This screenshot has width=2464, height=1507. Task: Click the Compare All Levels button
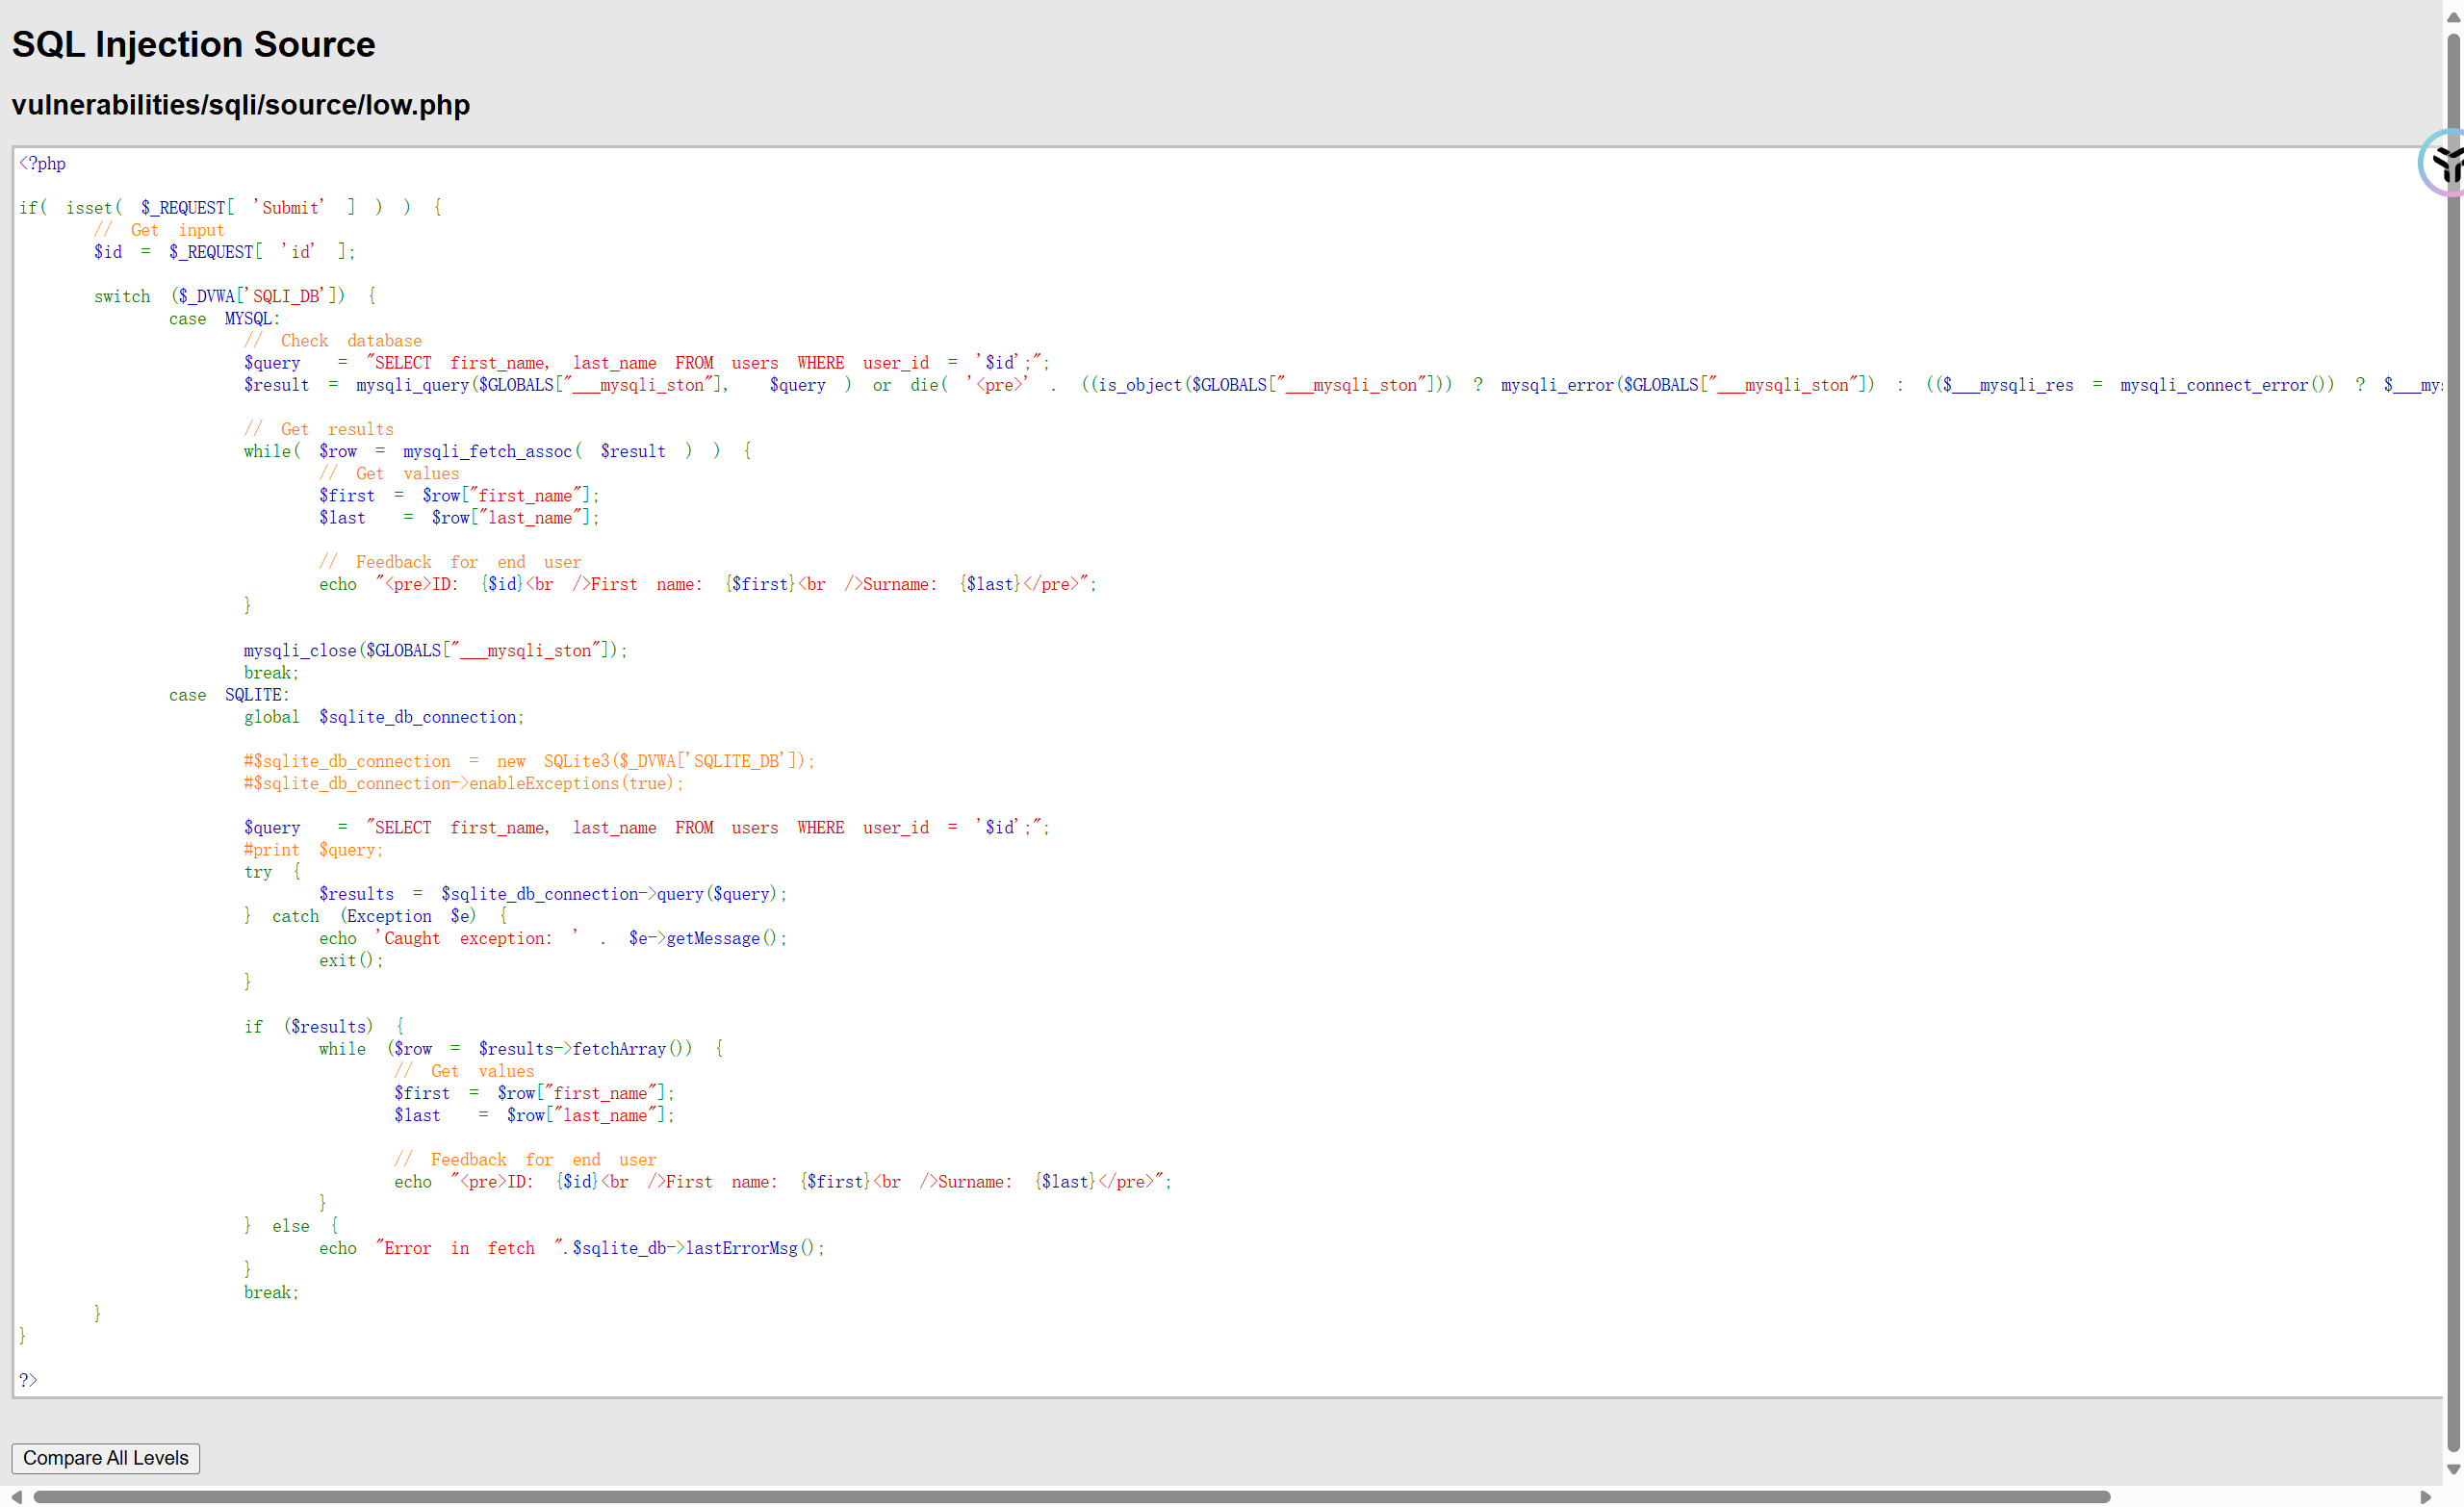[x=105, y=1458]
